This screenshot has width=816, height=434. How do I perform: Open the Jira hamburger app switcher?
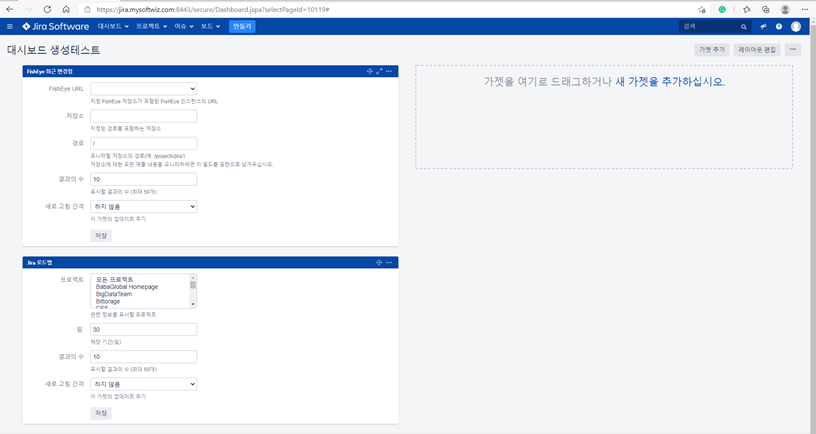(x=9, y=26)
